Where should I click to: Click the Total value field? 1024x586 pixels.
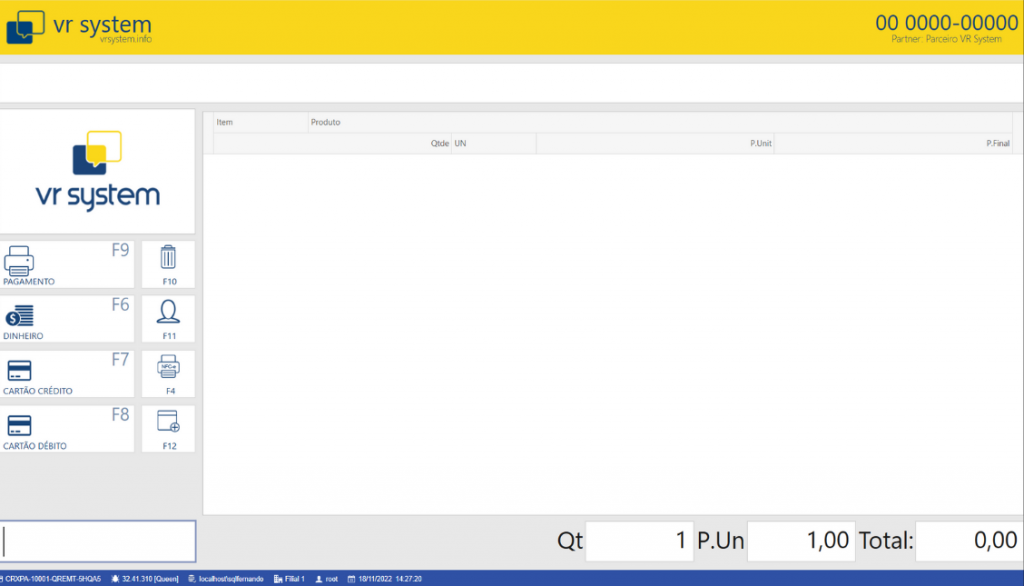pyautogui.click(x=968, y=541)
